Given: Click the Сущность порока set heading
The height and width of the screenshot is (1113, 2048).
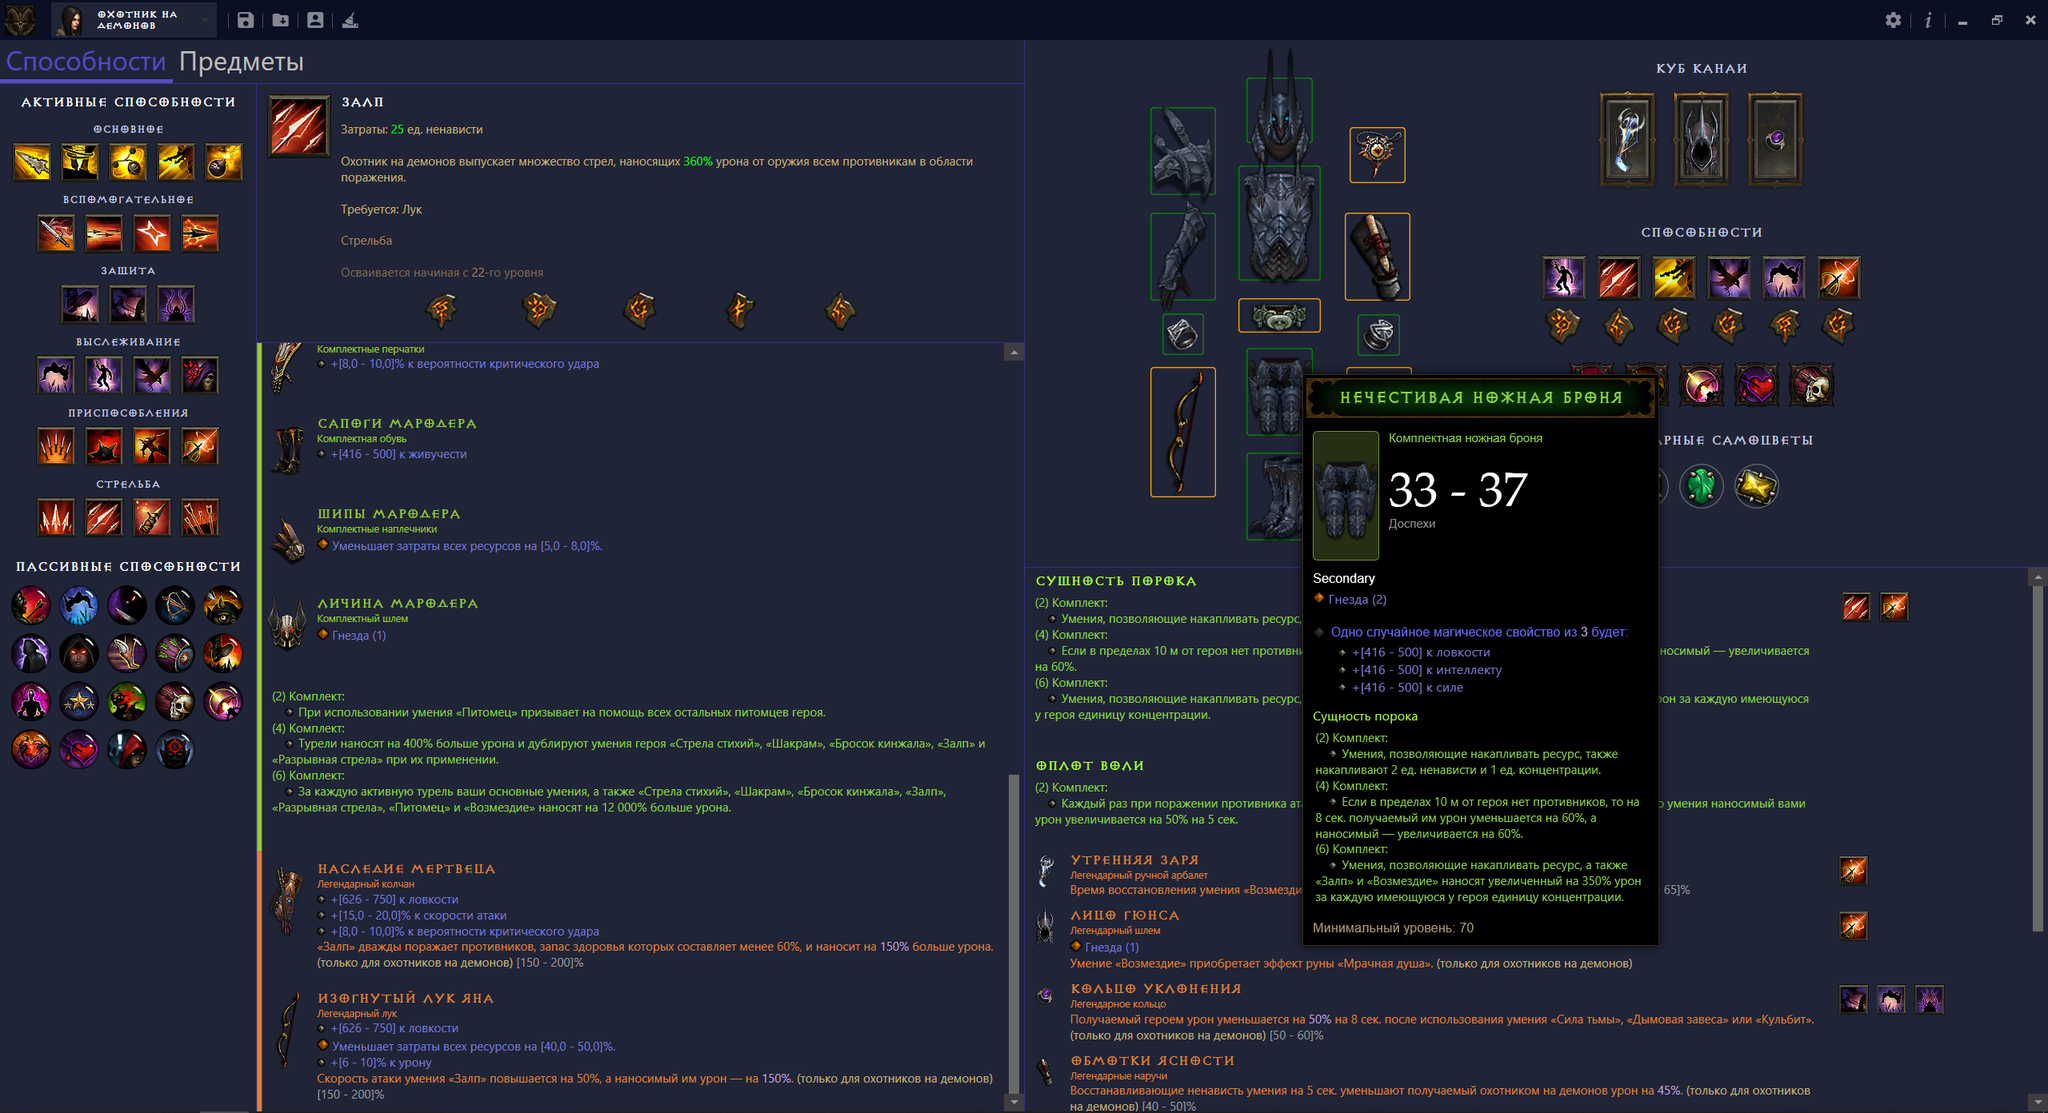Looking at the screenshot, I should (x=1116, y=581).
